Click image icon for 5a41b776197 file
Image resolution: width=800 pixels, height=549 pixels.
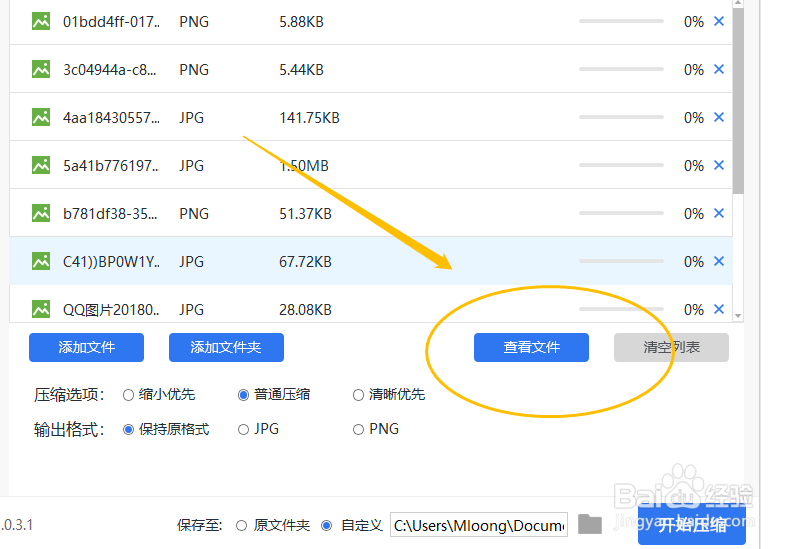[41, 165]
